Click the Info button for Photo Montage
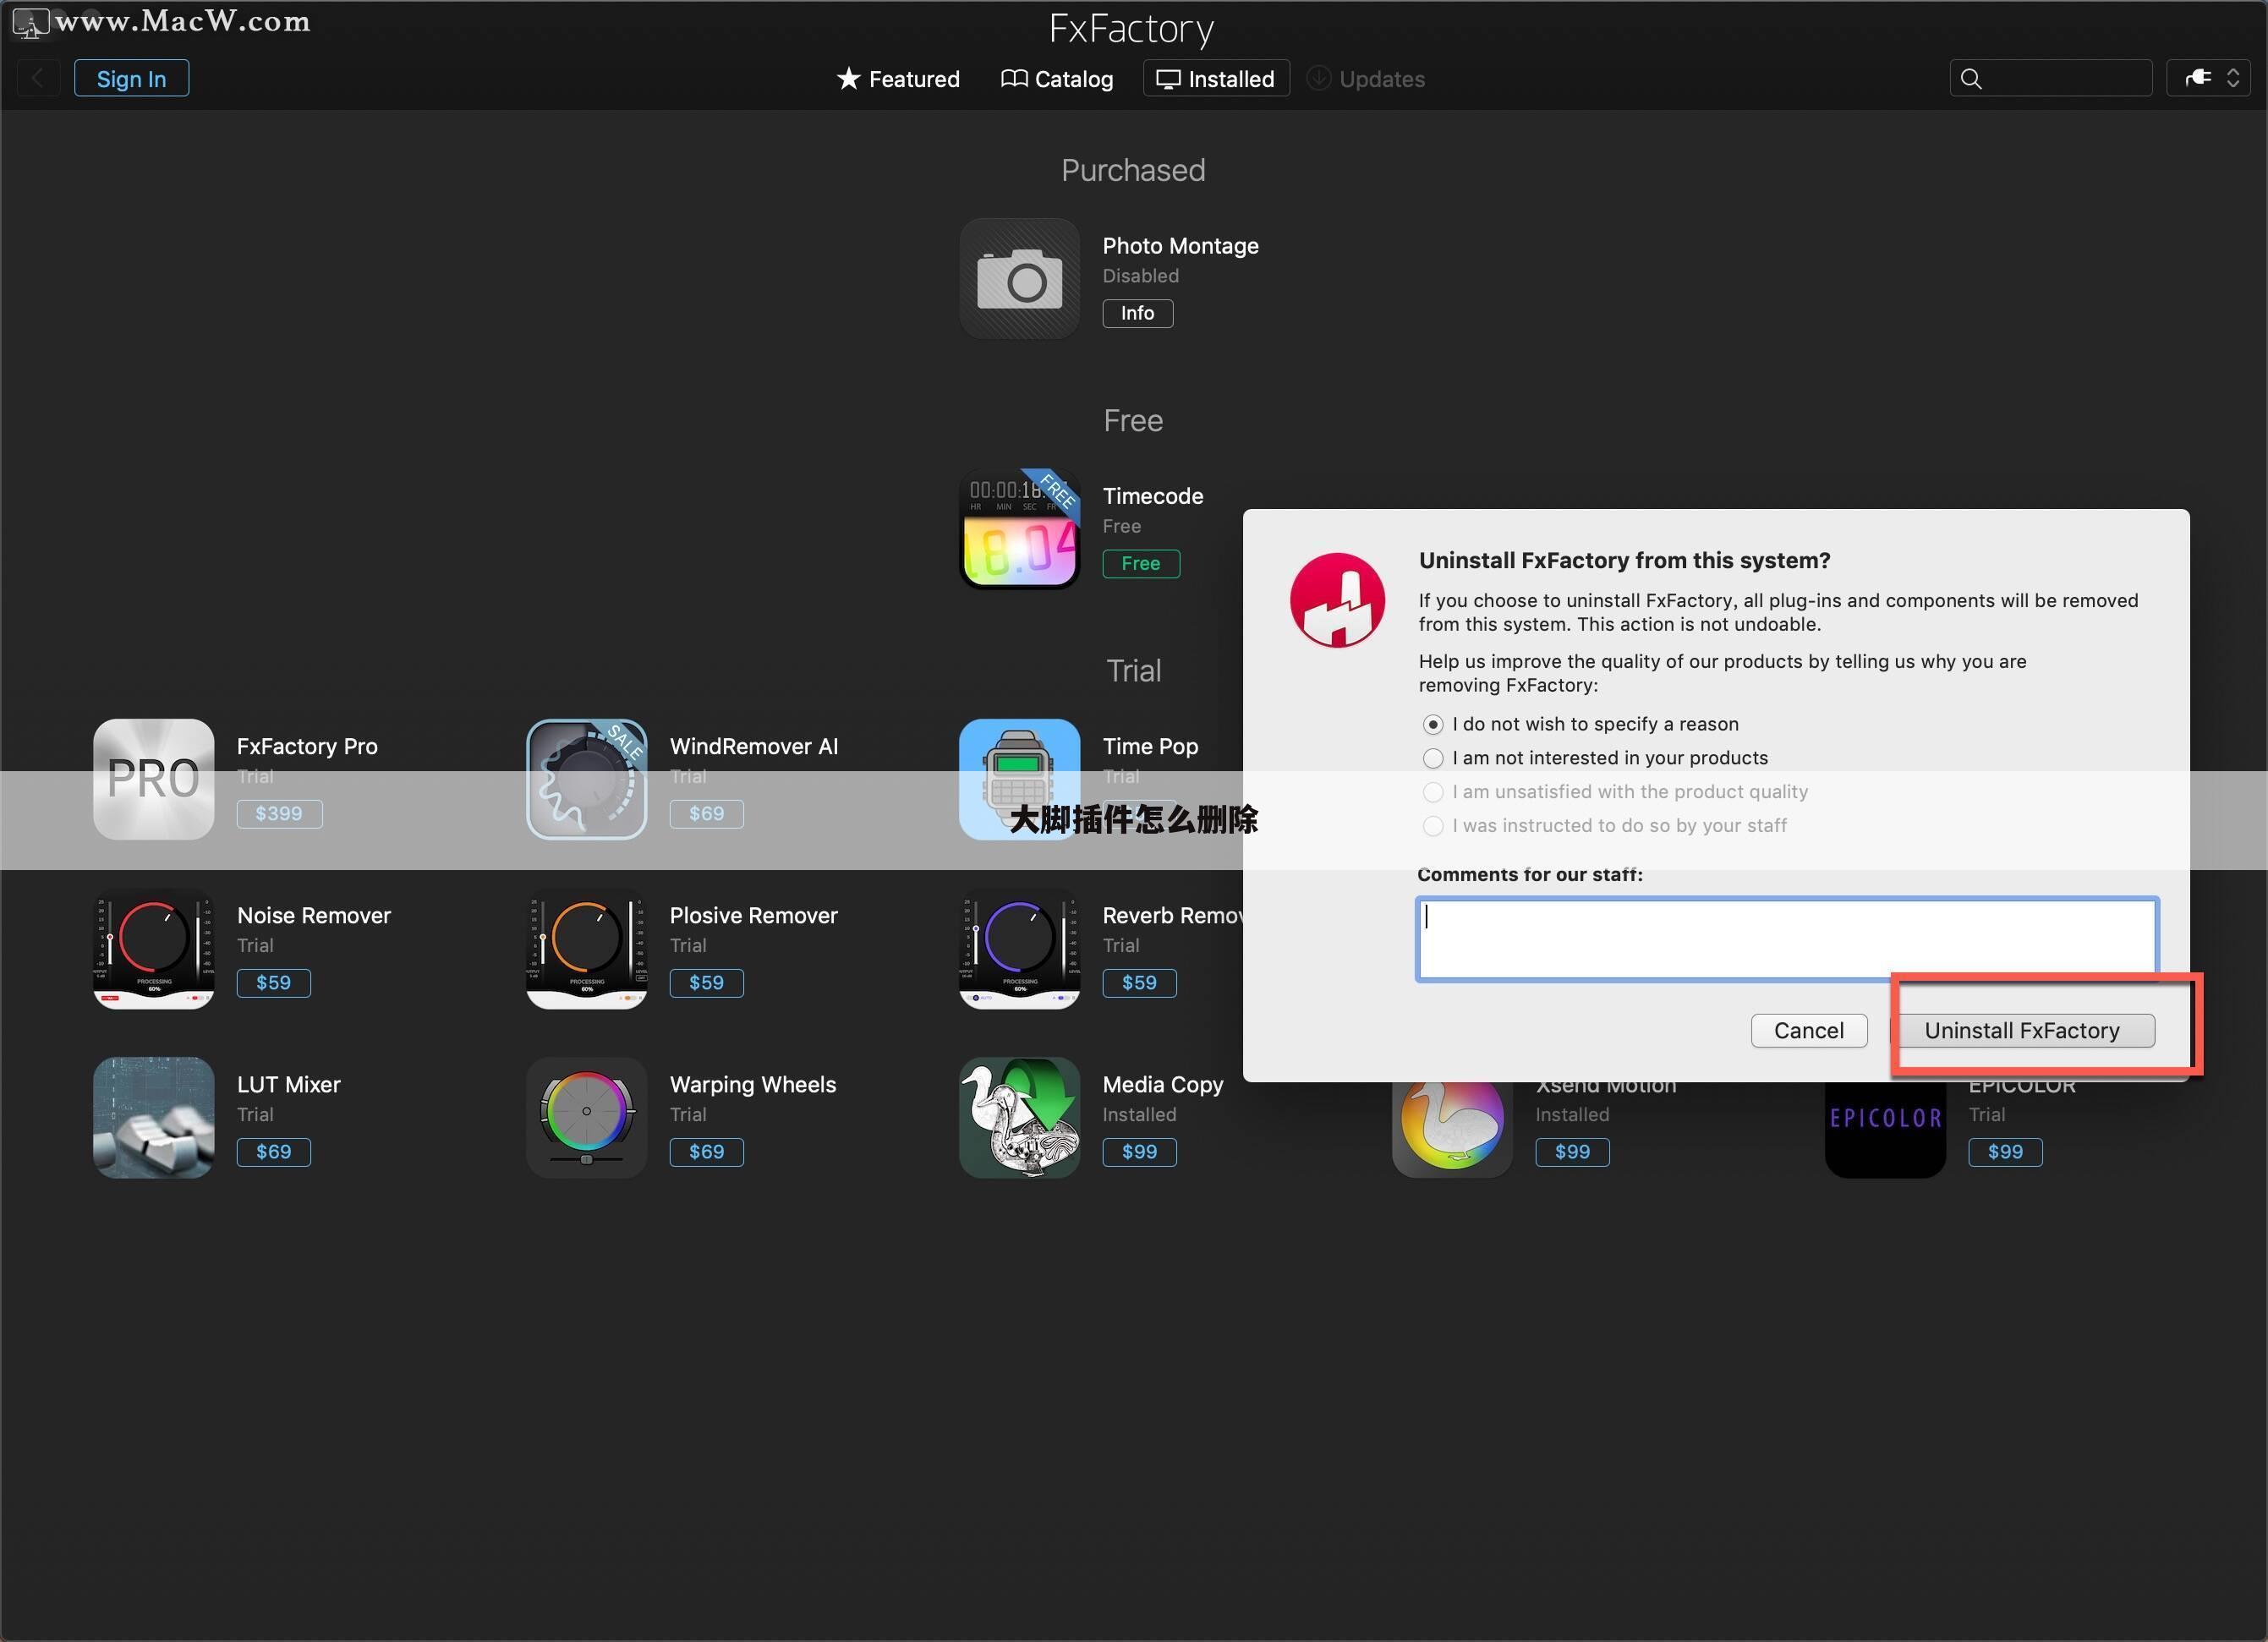 [1138, 313]
